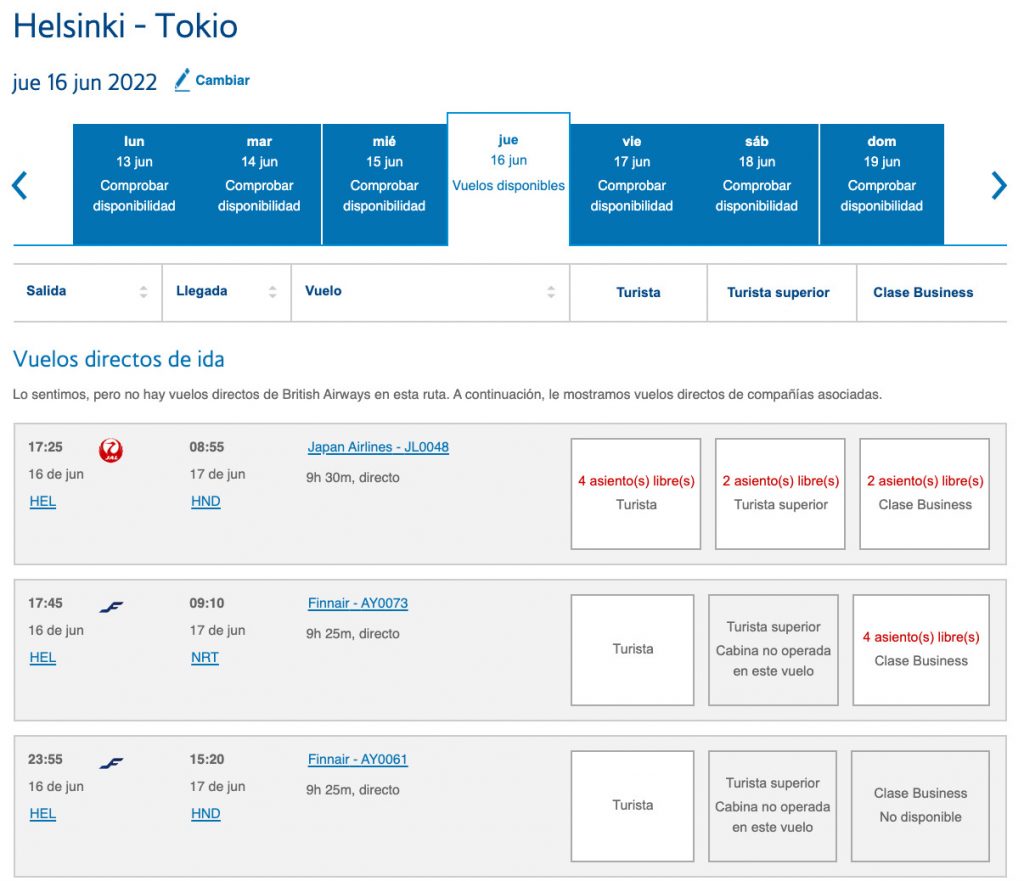Viewport: 1024px width, 881px height.
Task: Click the 9h 25m, directo text on AY0073
Action: pos(353,633)
